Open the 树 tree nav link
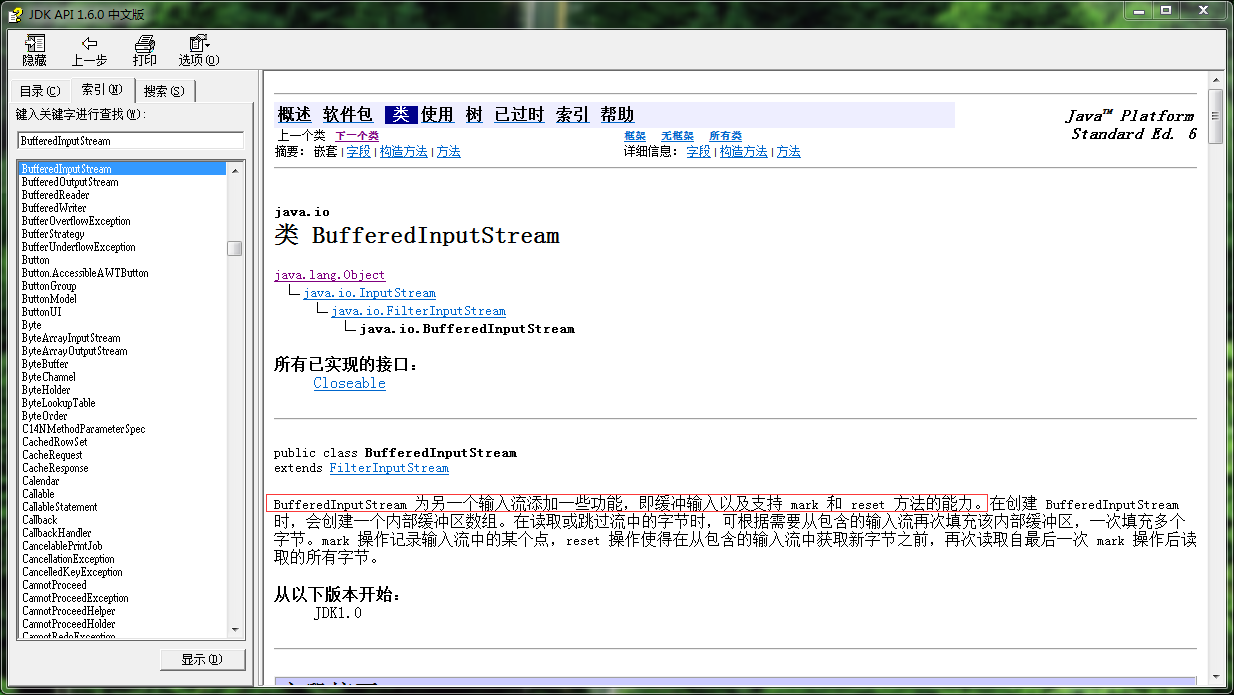Viewport: 1234px width, 695px height. (474, 115)
